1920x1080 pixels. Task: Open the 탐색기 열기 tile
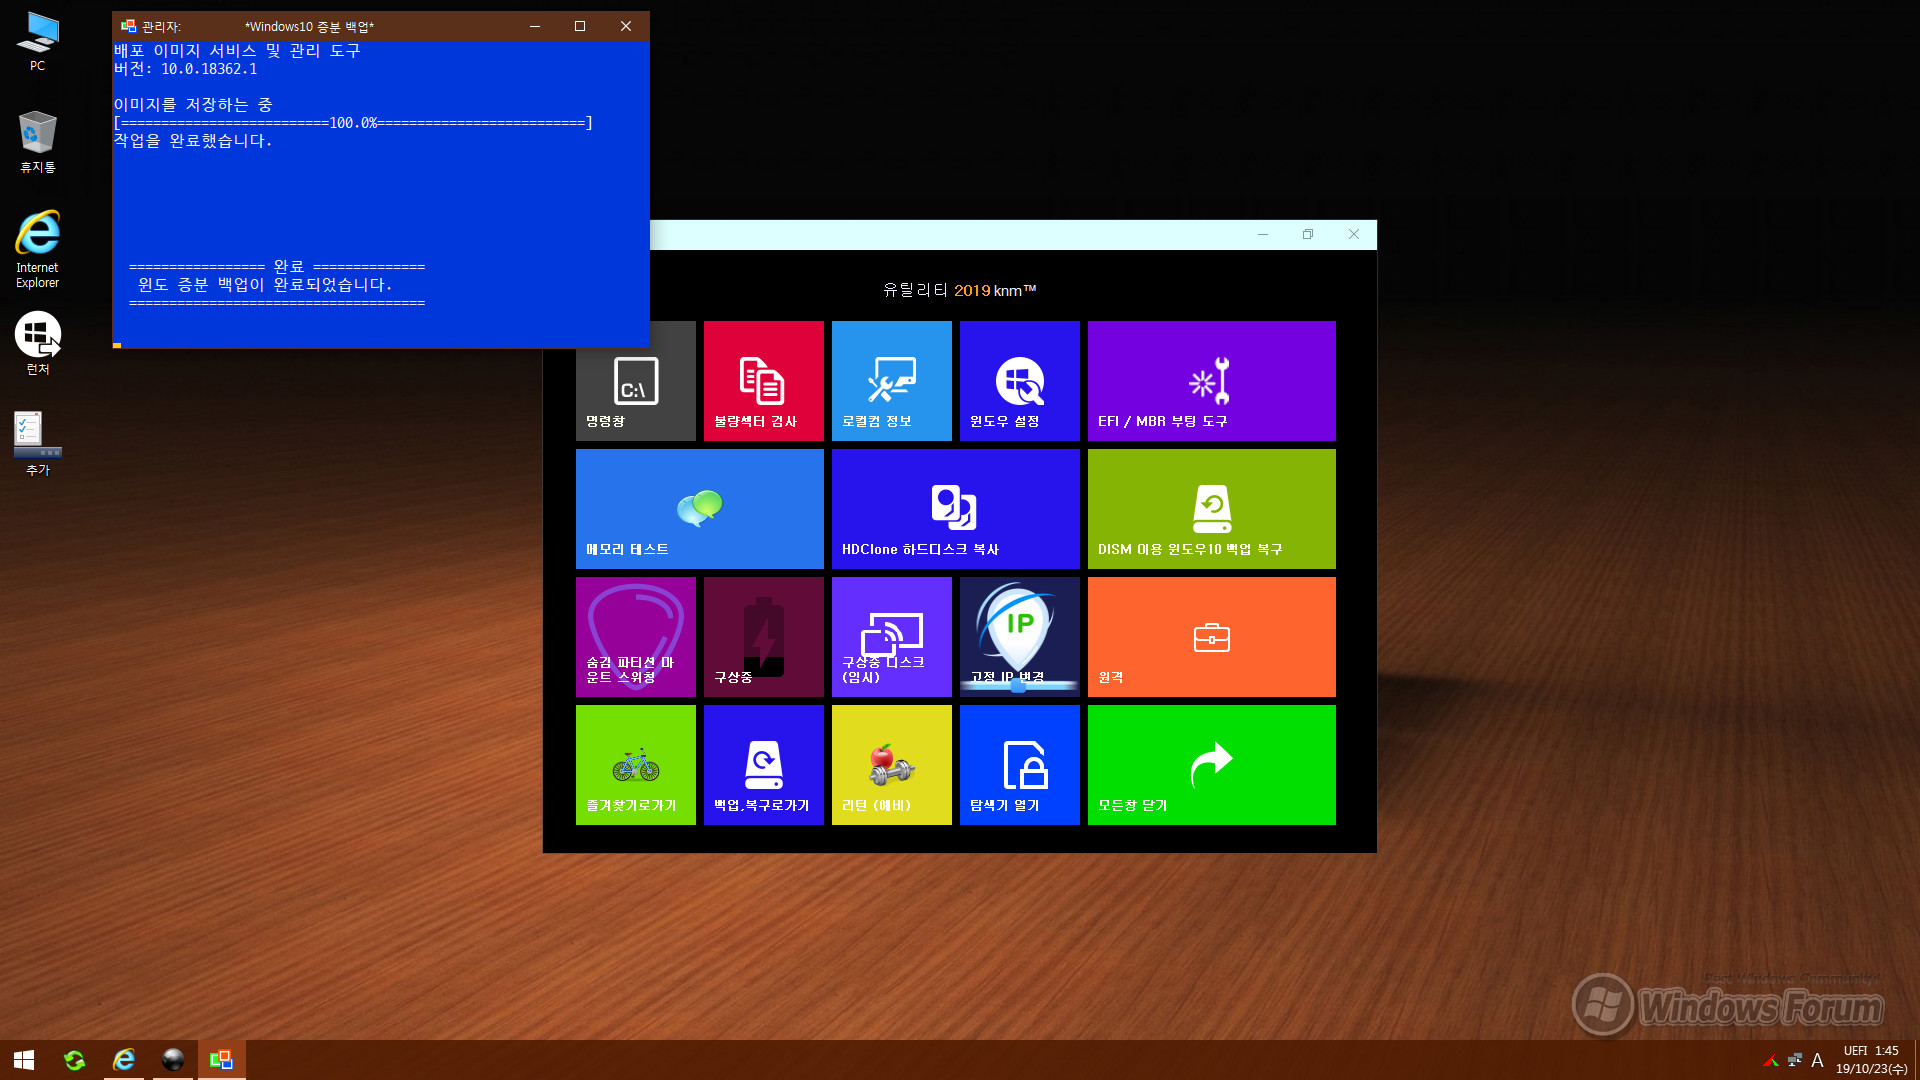point(1019,765)
